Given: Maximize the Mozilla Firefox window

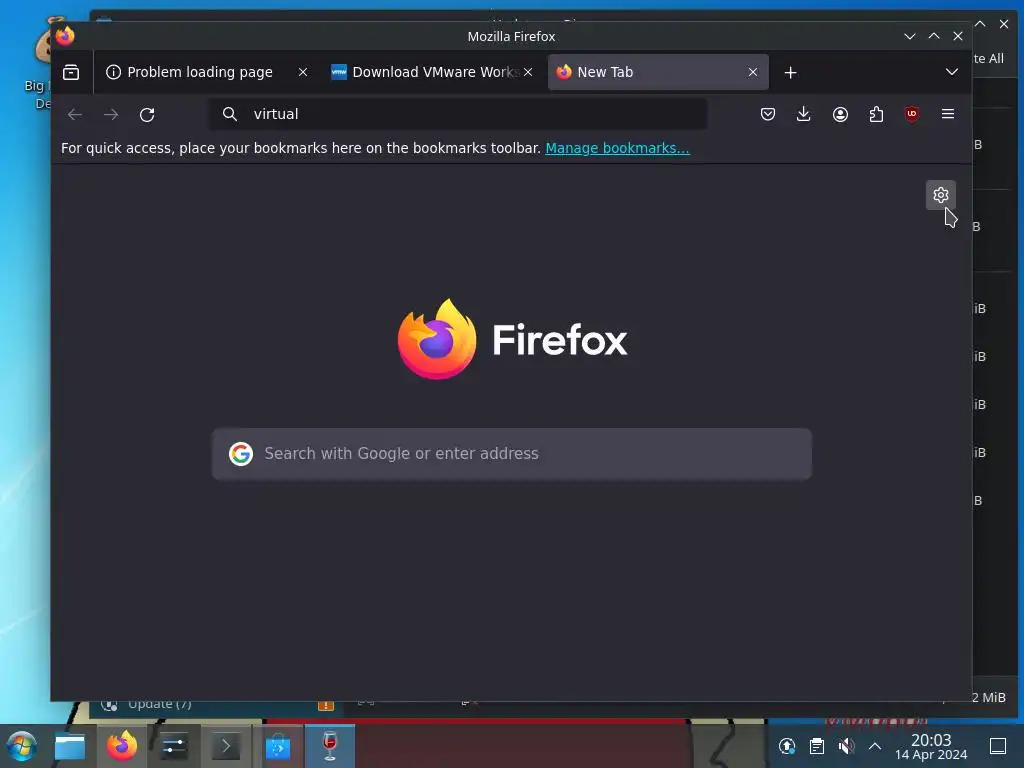Looking at the screenshot, I should point(934,37).
